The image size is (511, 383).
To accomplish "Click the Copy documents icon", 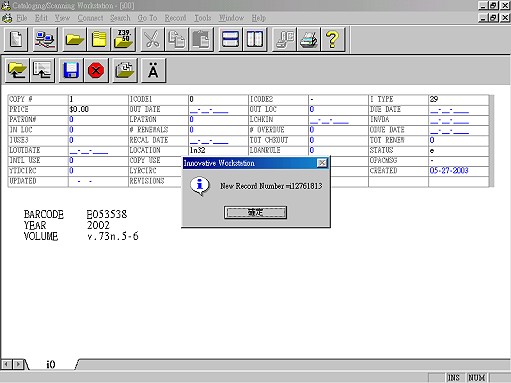I will coord(177,39).
